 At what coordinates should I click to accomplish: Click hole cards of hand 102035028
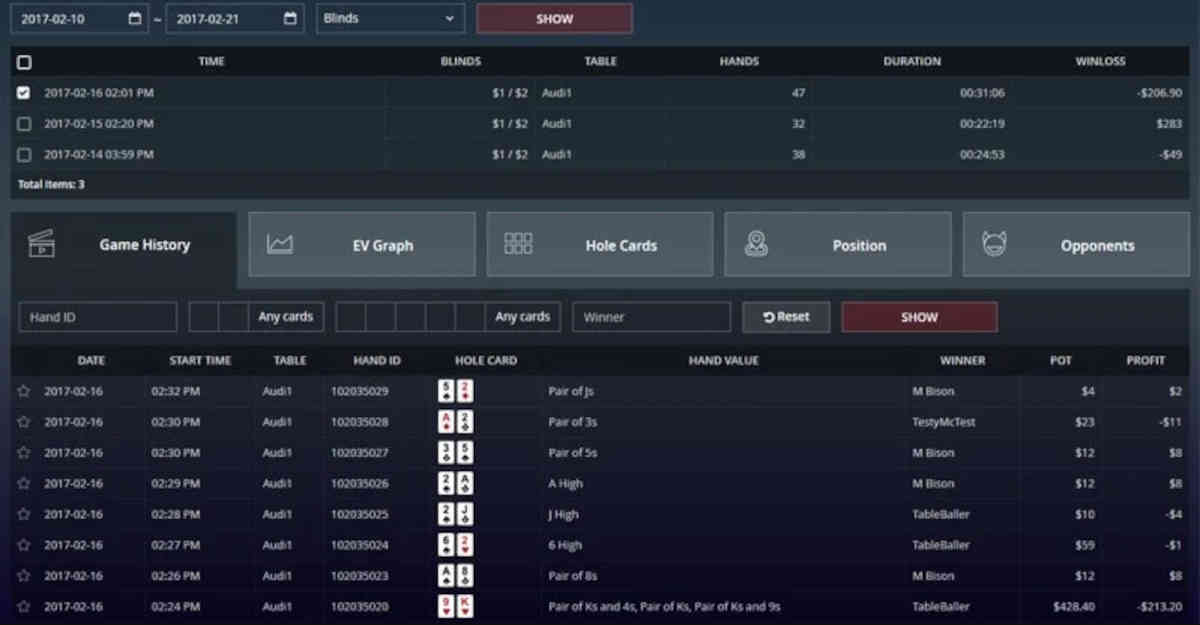point(455,422)
